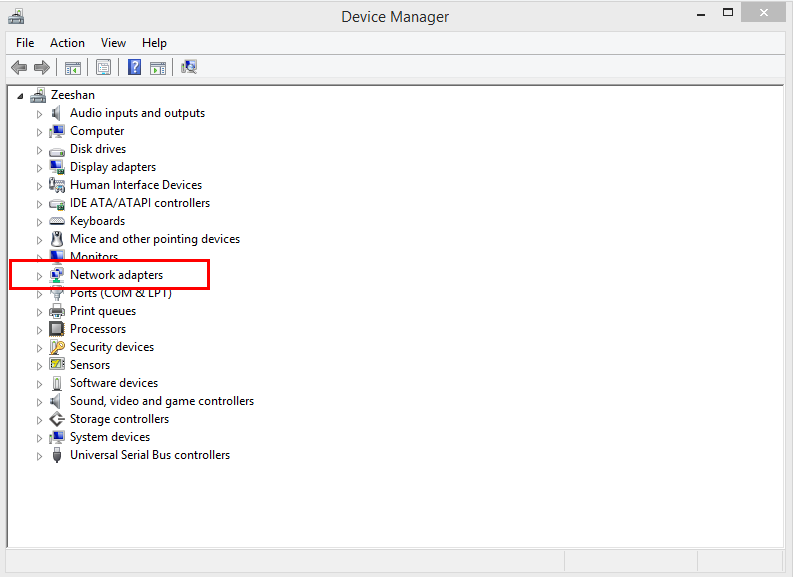The image size is (793, 577).
Task: Select the Processors category
Action: tap(97, 329)
